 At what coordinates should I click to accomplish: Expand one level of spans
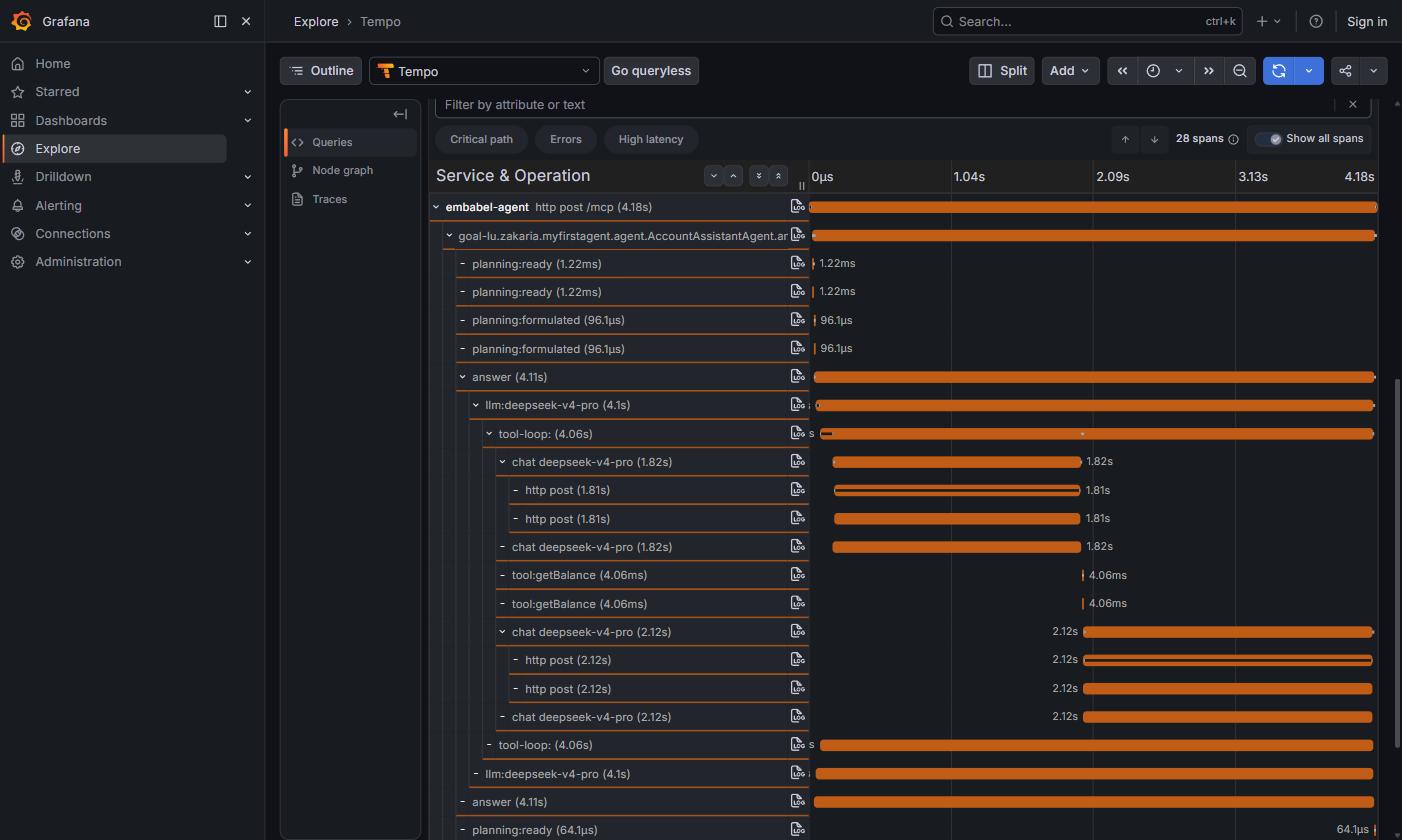coord(713,175)
